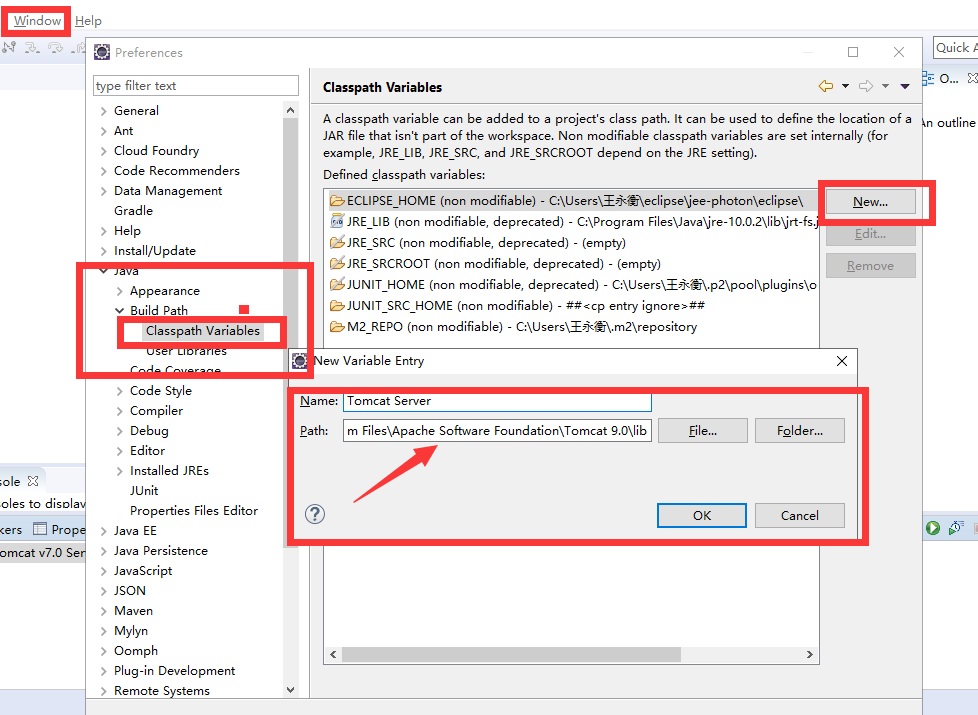Open the Help menu
This screenshot has width=978, height=715.
coord(88,21)
